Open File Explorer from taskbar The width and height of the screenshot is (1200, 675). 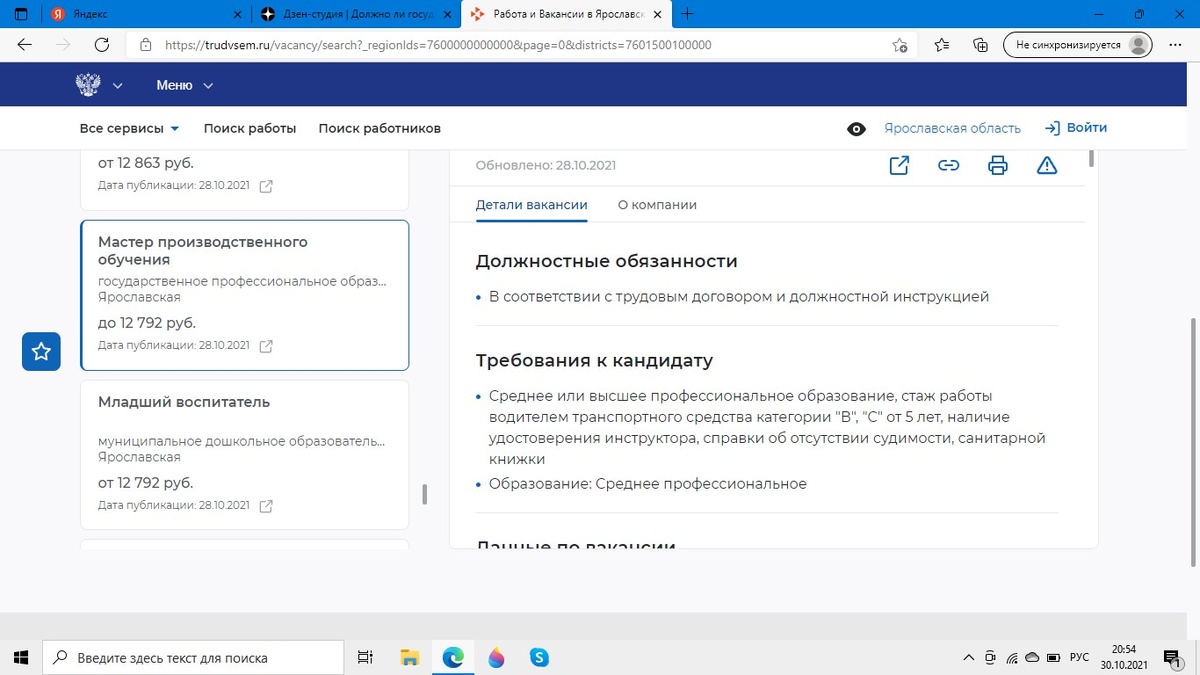click(x=409, y=657)
